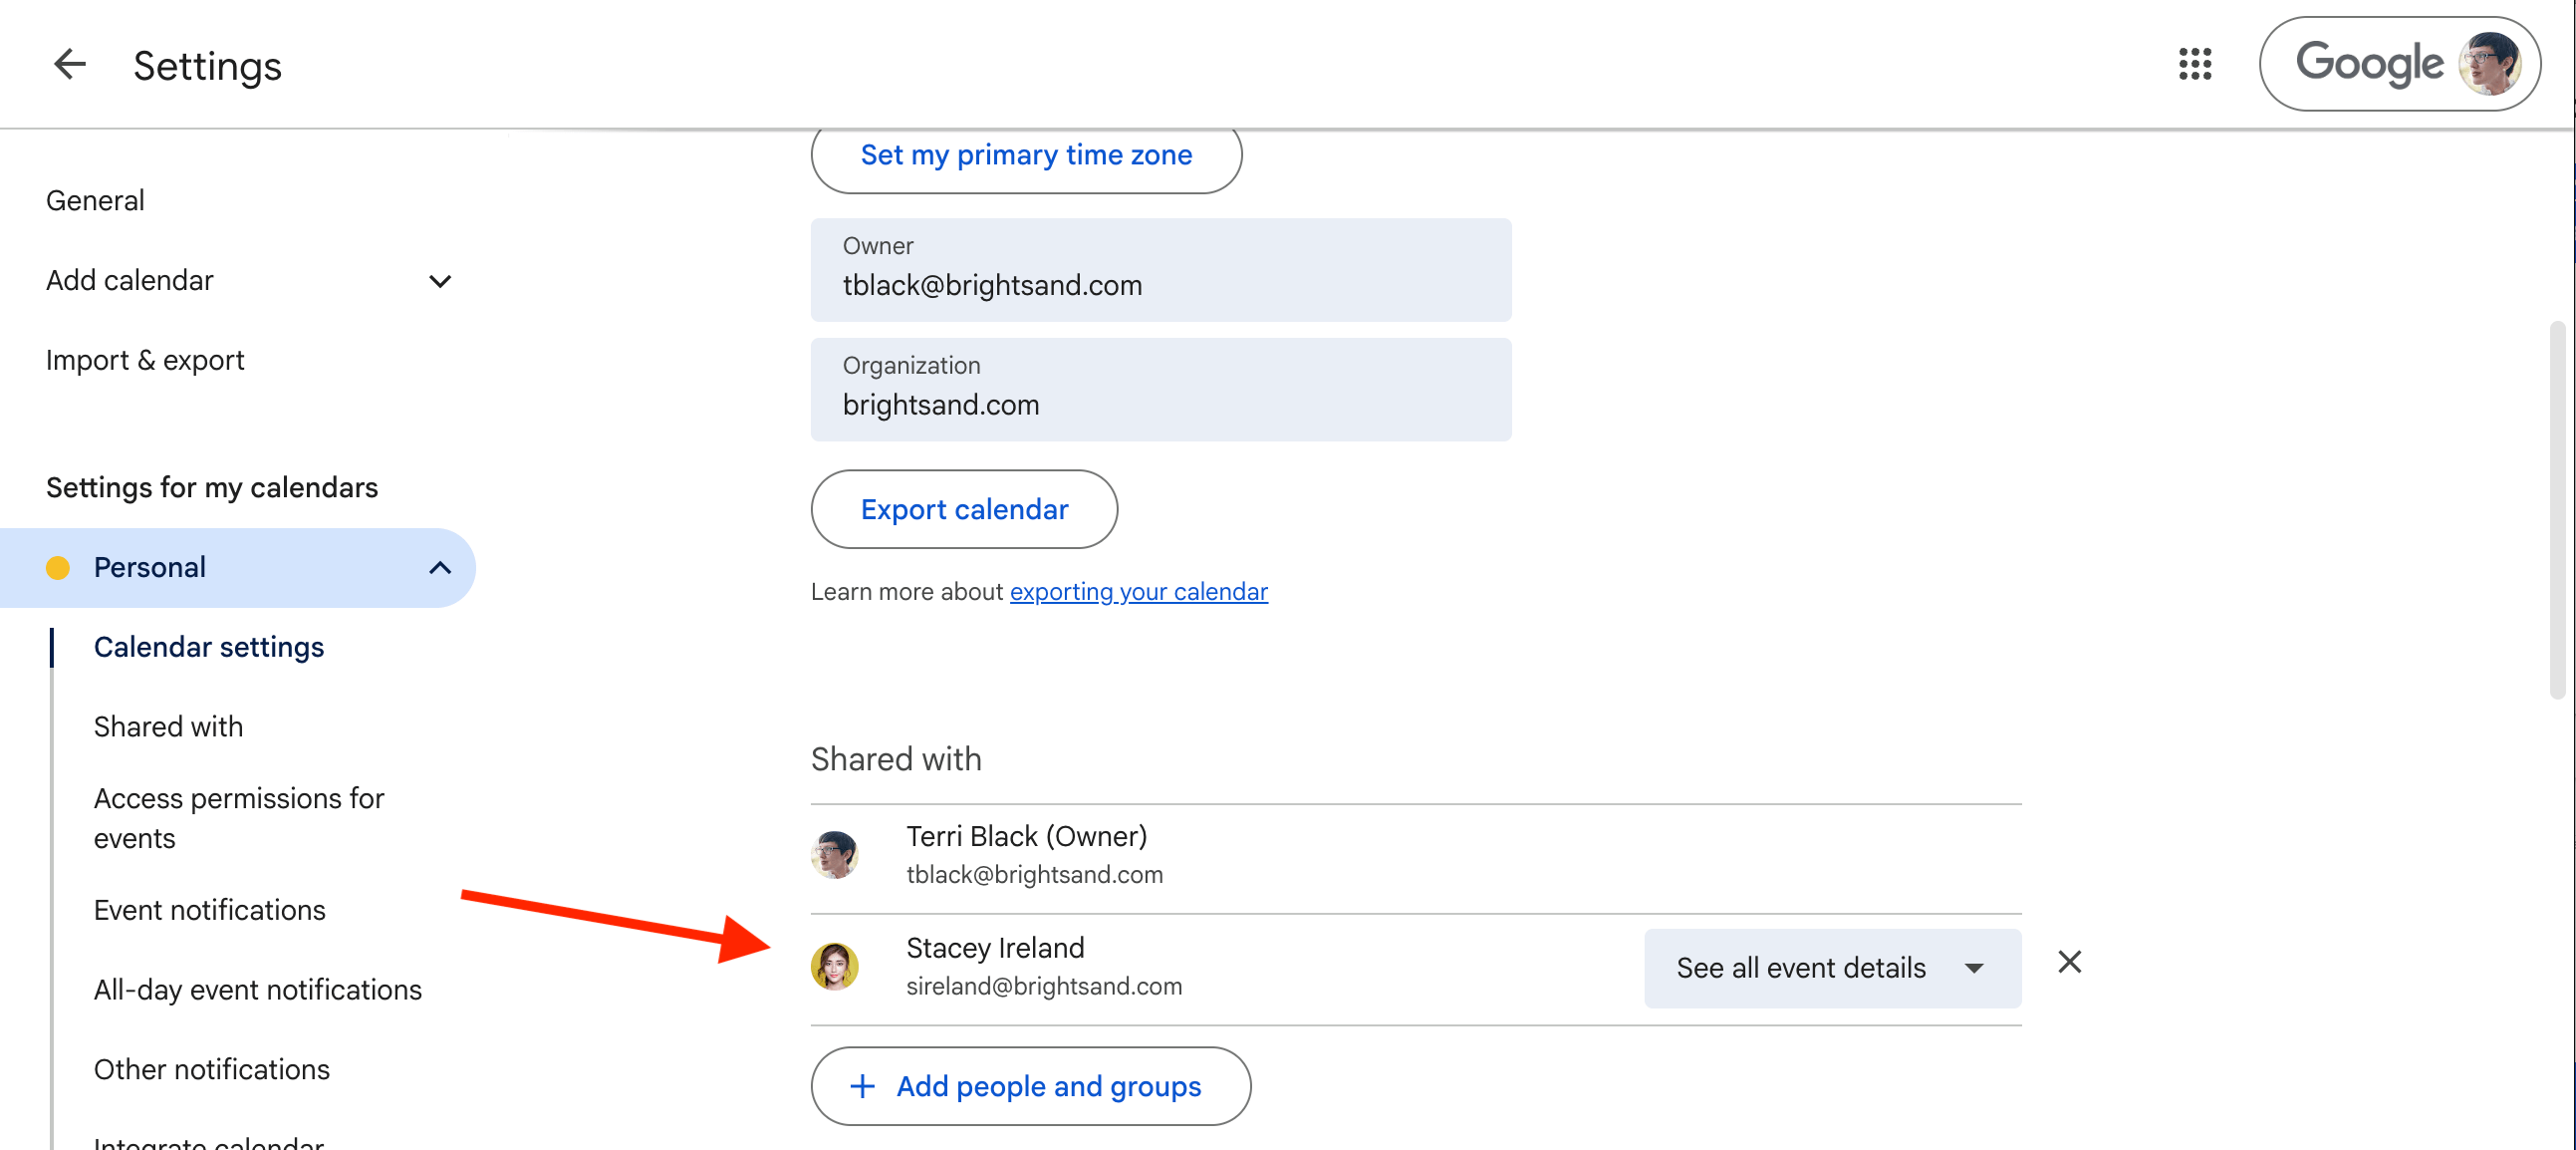Open the 'See all event details' permission dropdown
The image size is (2576, 1150).
(x=1831, y=968)
